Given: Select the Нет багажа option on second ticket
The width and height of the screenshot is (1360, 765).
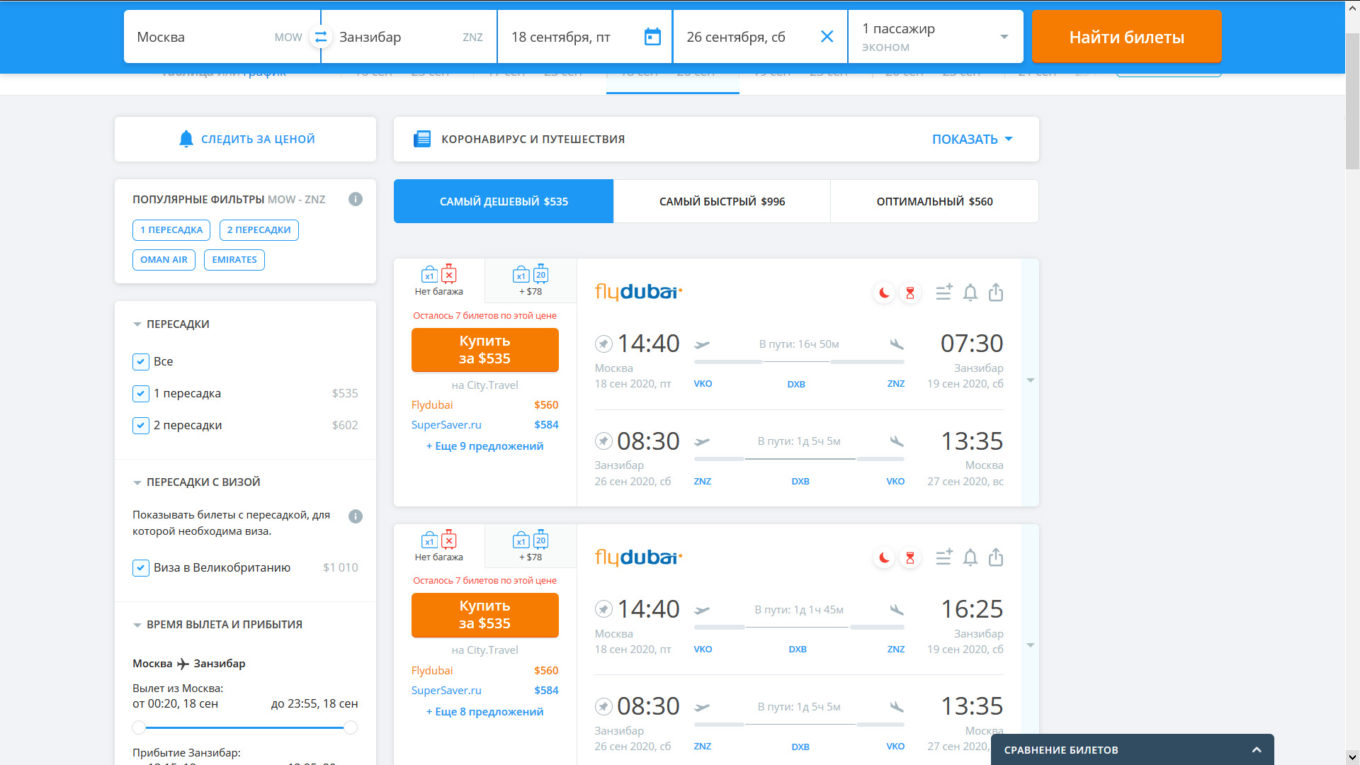Looking at the screenshot, I should (439, 546).
